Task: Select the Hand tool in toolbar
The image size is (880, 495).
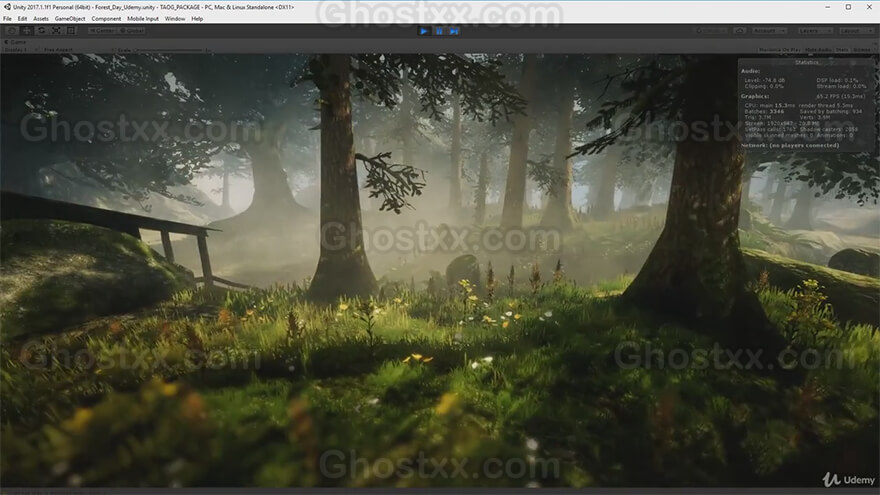Action: [x=11, y=30]
